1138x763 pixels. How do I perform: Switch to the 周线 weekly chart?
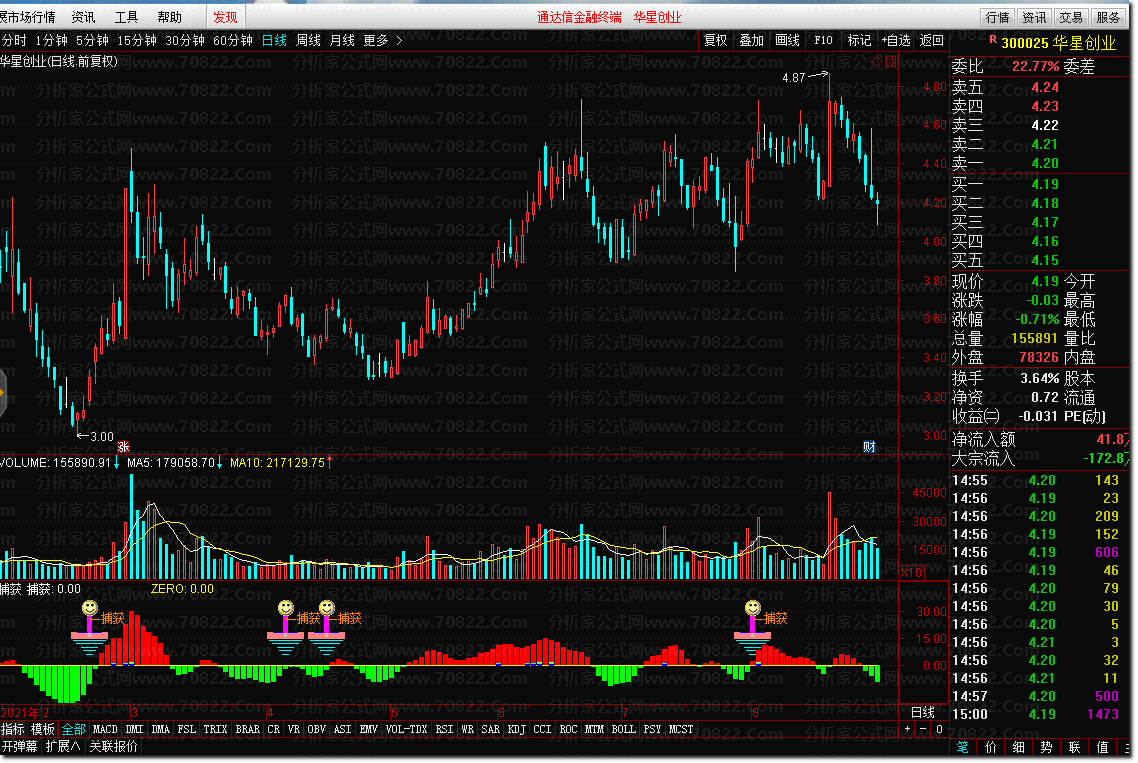[x=308, y=41]
